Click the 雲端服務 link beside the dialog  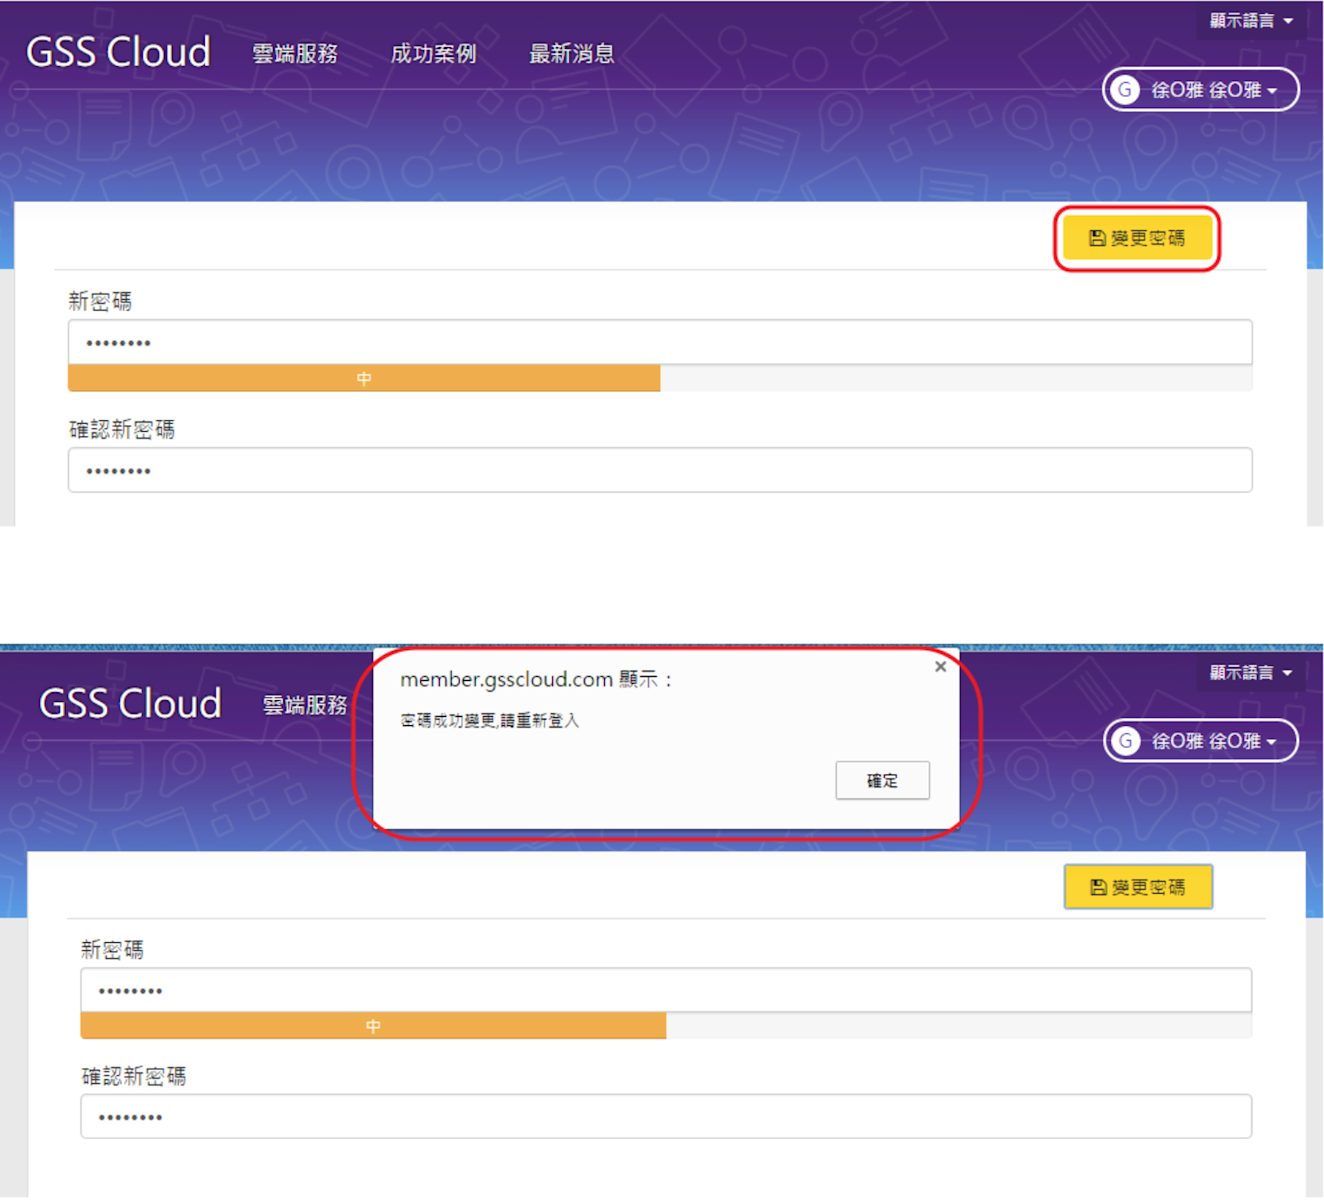tap(305, 705)
